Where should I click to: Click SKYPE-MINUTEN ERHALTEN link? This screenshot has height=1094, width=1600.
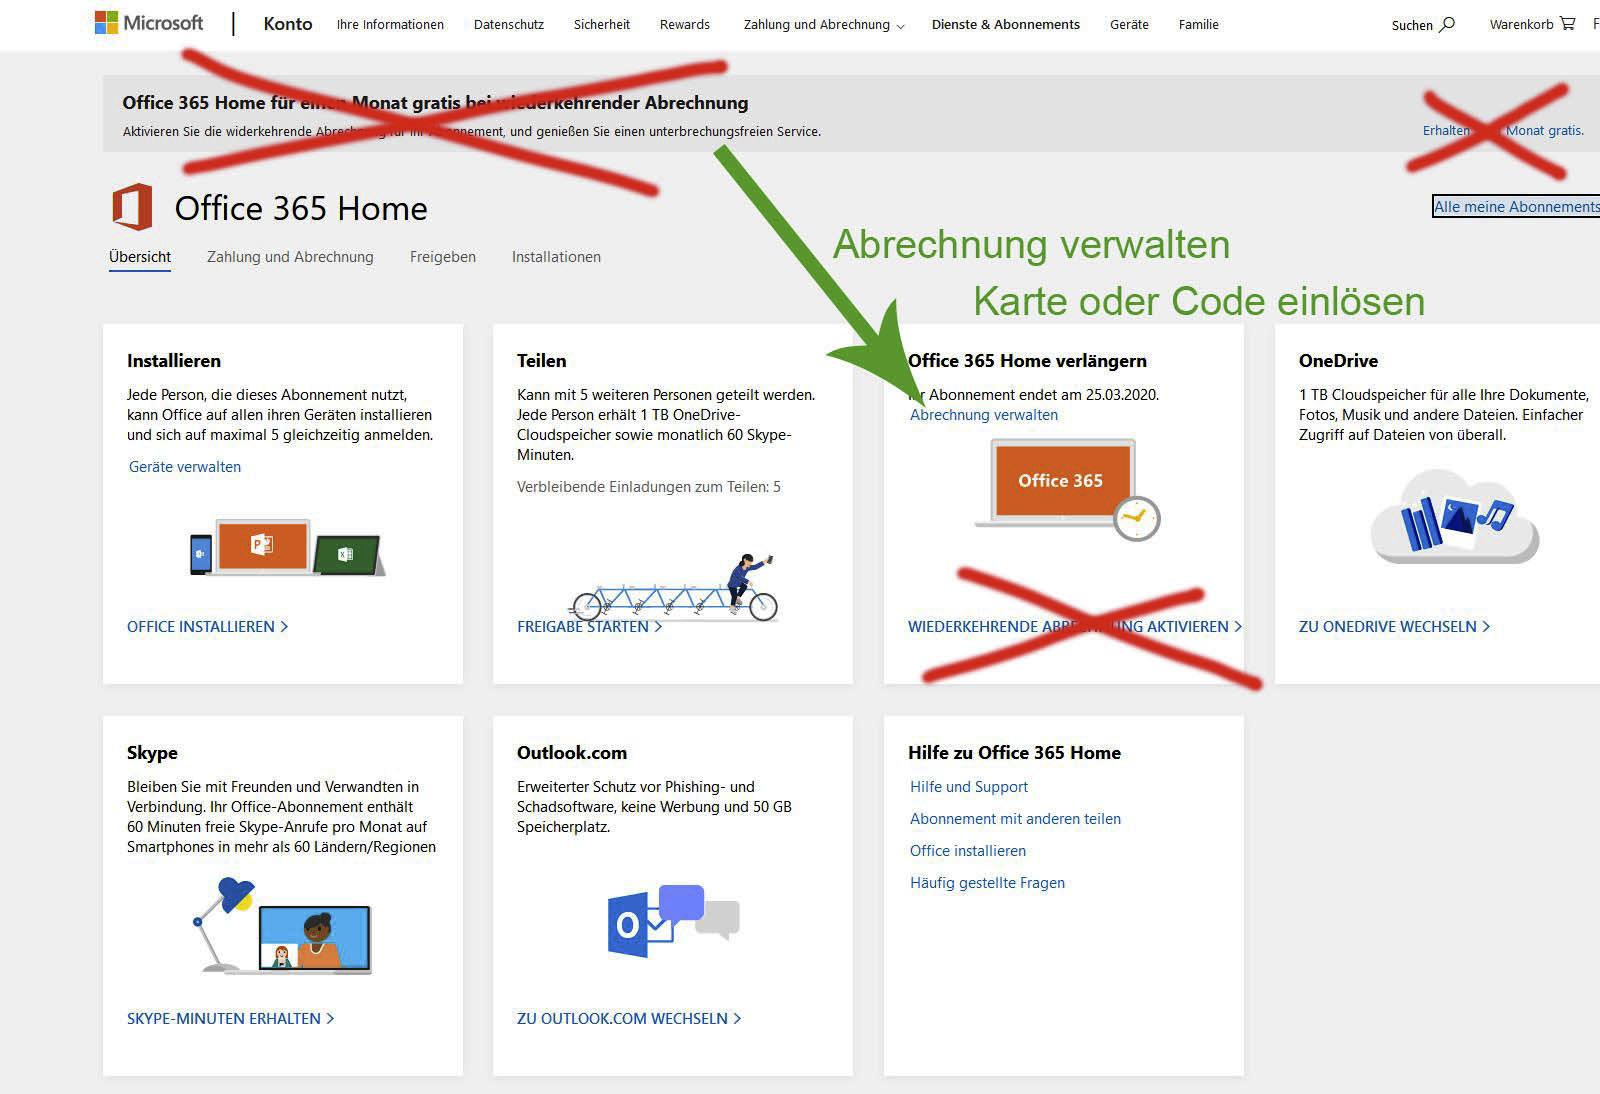230,1019
